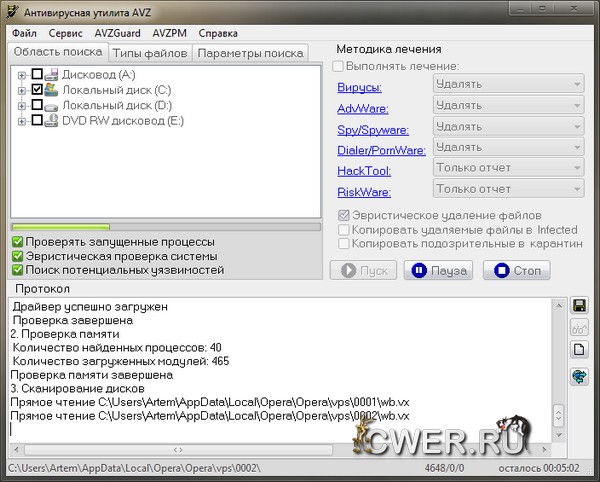
Task: Expand the Локальный диск (D:) tree node
Action: (x=22, y=105)
